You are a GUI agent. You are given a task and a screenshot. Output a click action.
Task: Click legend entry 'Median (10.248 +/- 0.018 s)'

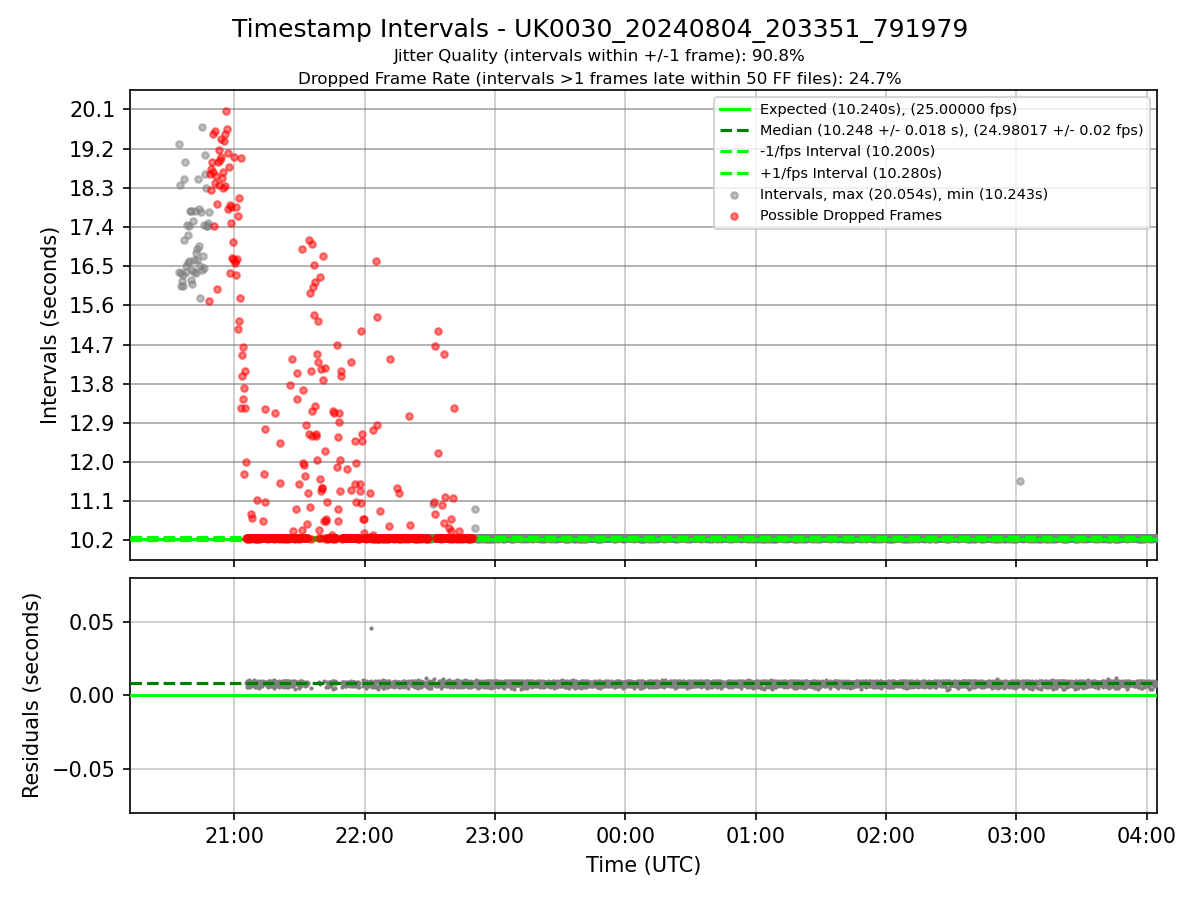click(951, 130)
